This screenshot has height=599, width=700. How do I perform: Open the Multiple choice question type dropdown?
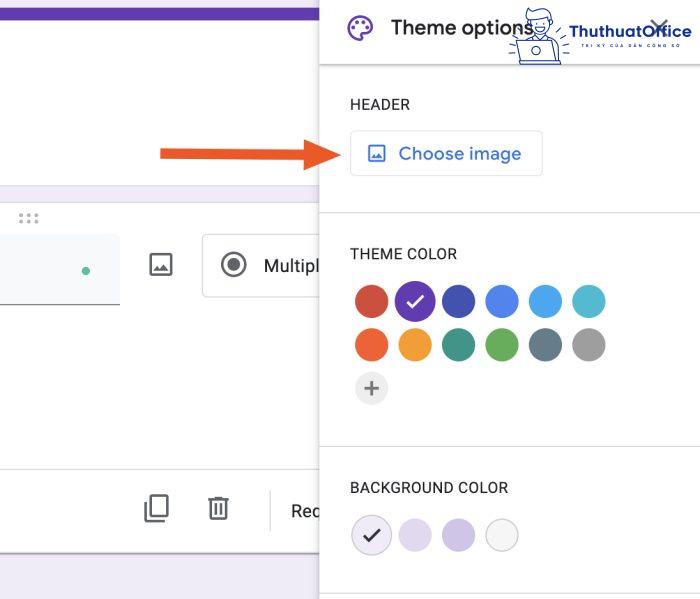click(261, 265)
